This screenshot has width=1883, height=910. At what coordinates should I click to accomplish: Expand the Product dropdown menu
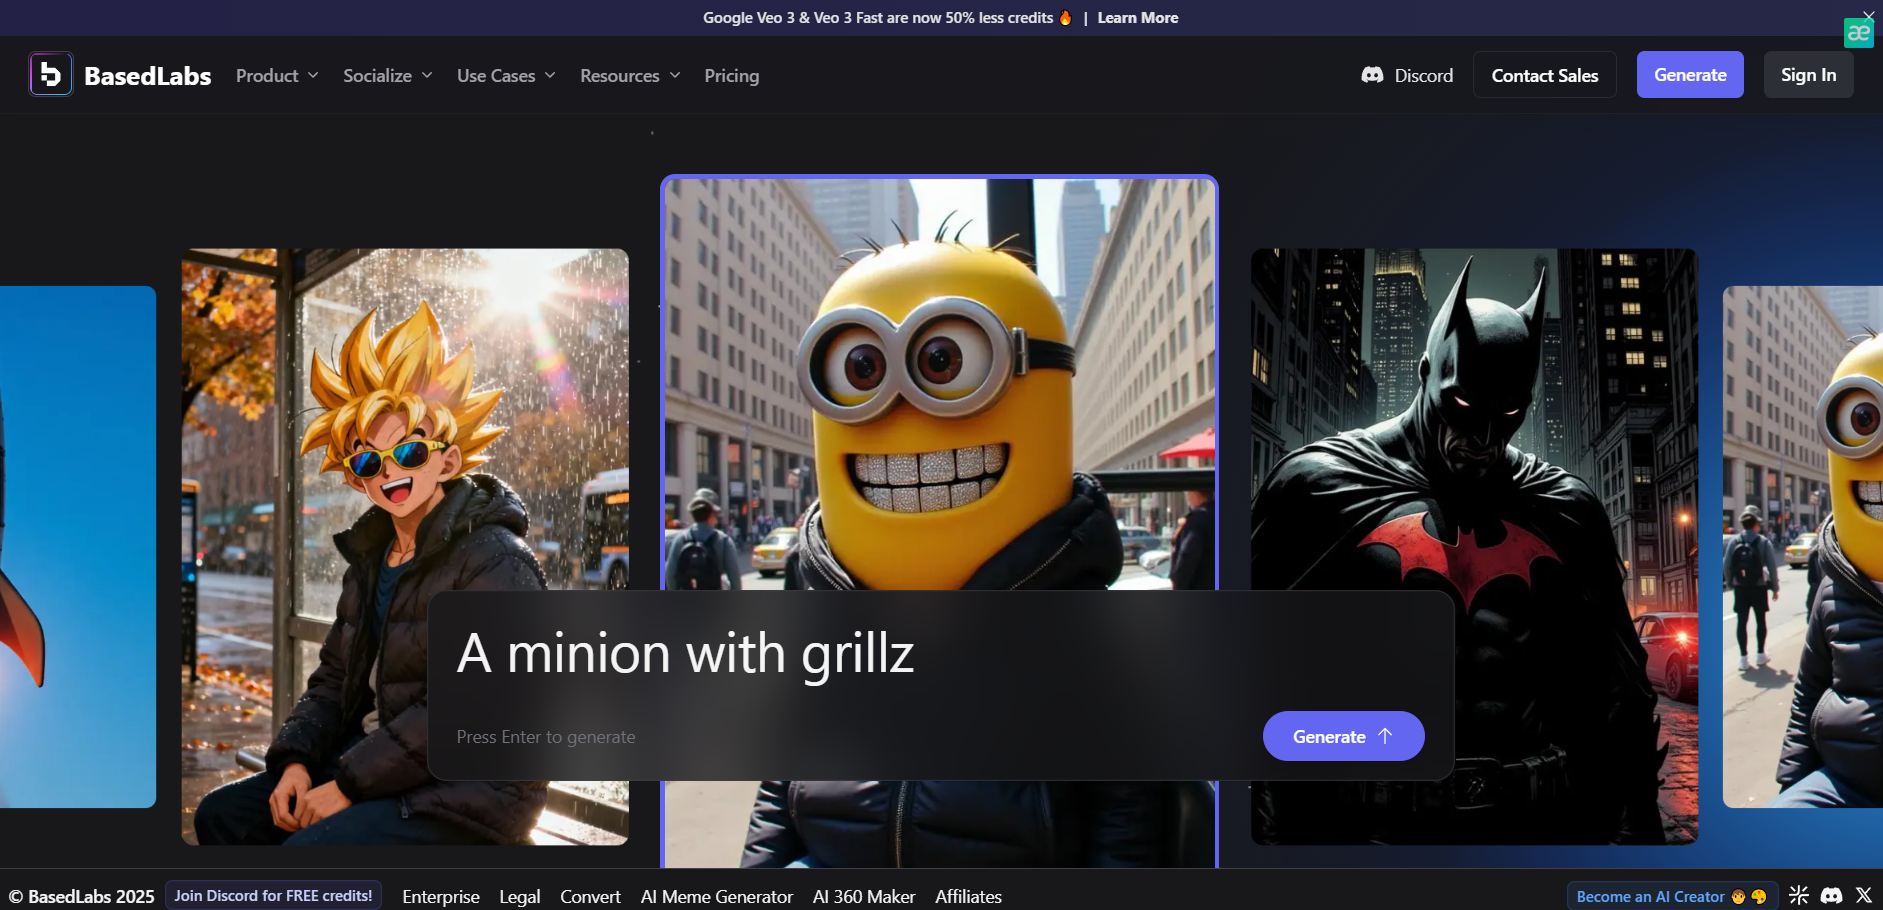click(277, 76)
